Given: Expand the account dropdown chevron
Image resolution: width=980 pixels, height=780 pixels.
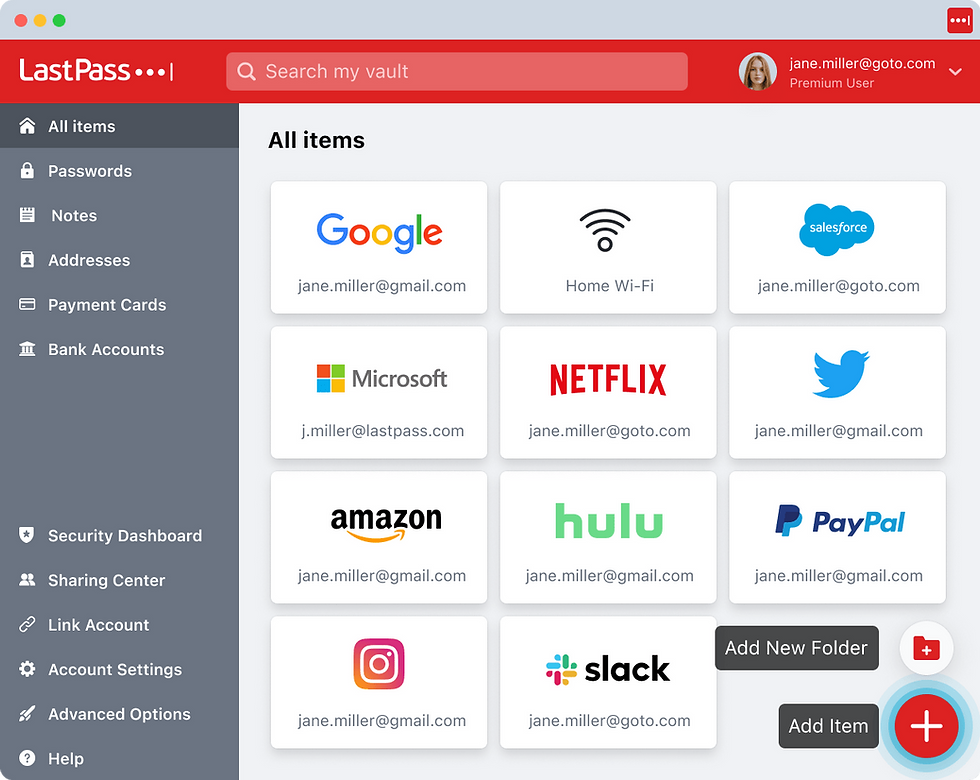Looking at the screenshot, I should (x=955, y=72).
